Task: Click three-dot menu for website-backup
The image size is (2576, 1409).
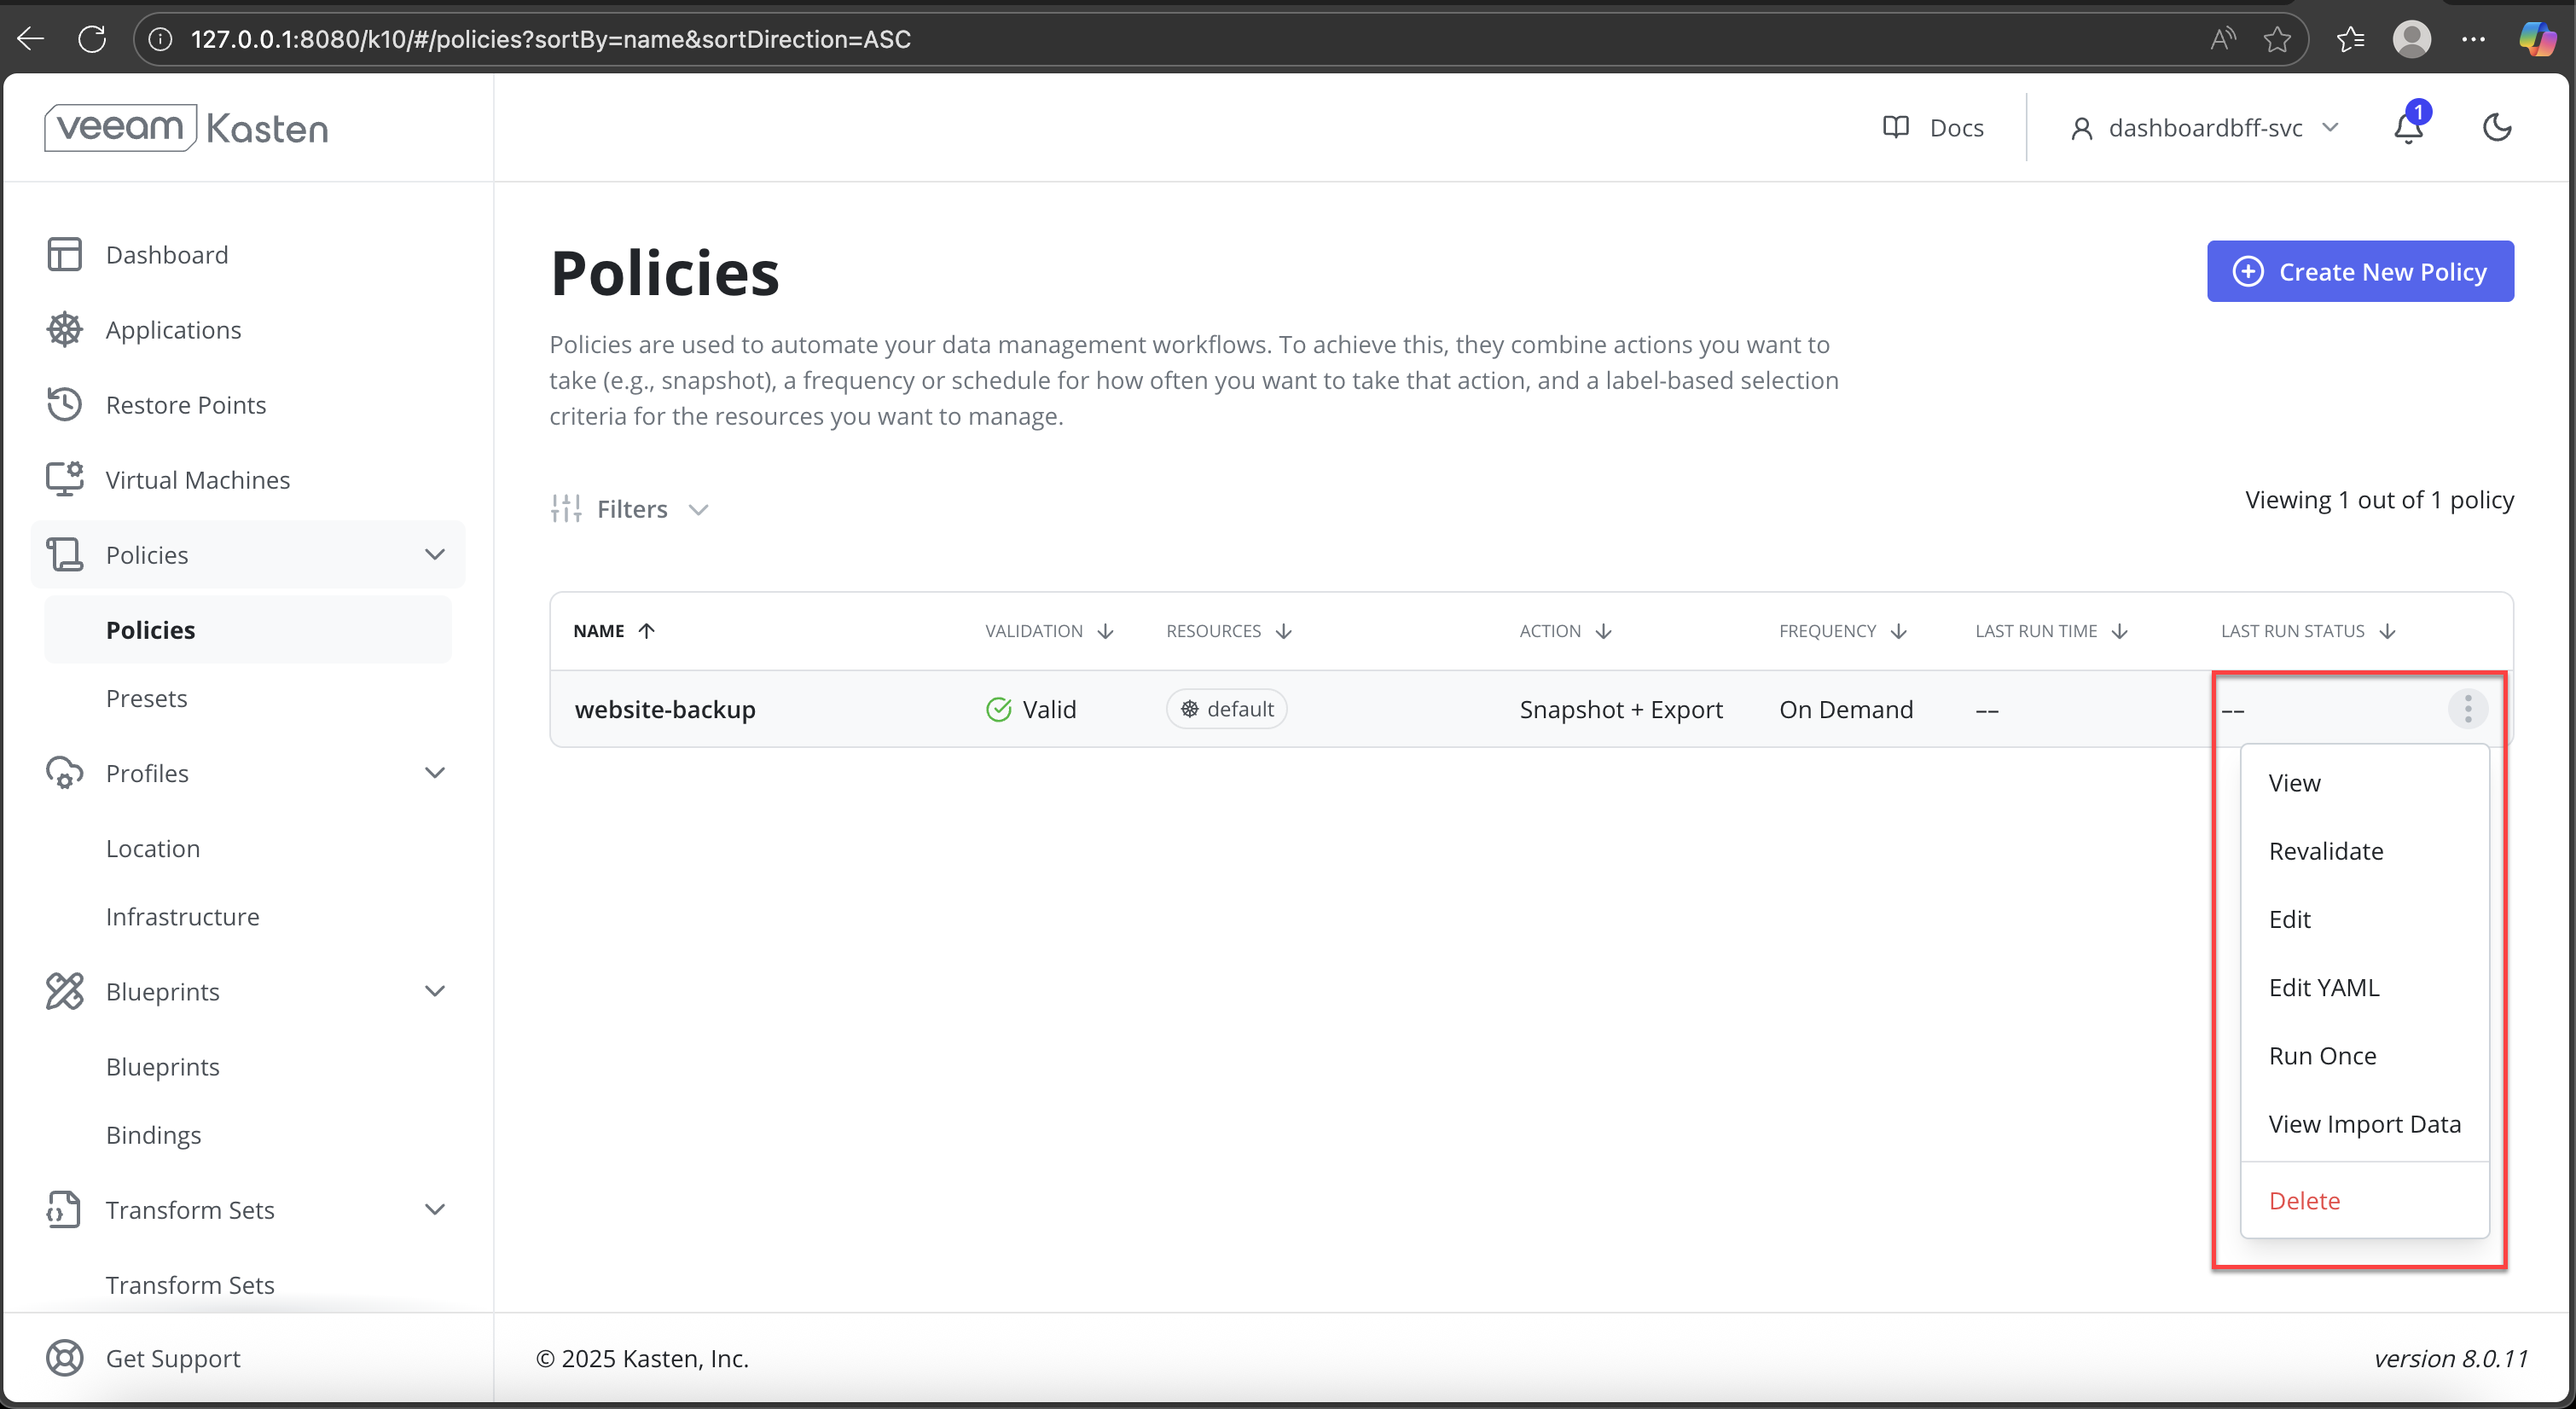Action: pos(2467,709)
